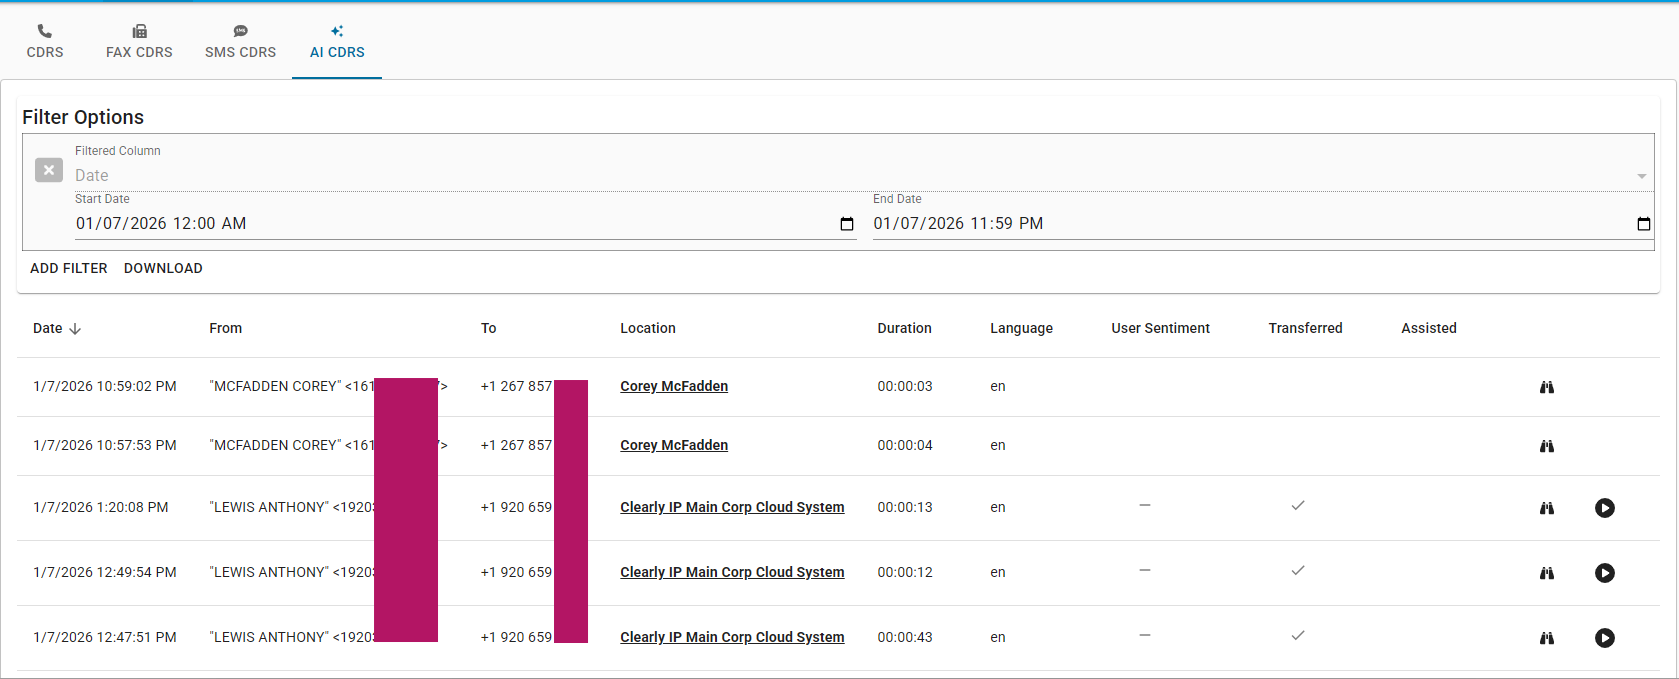Open the End Date calendar picker

[x=1643, y=224]
